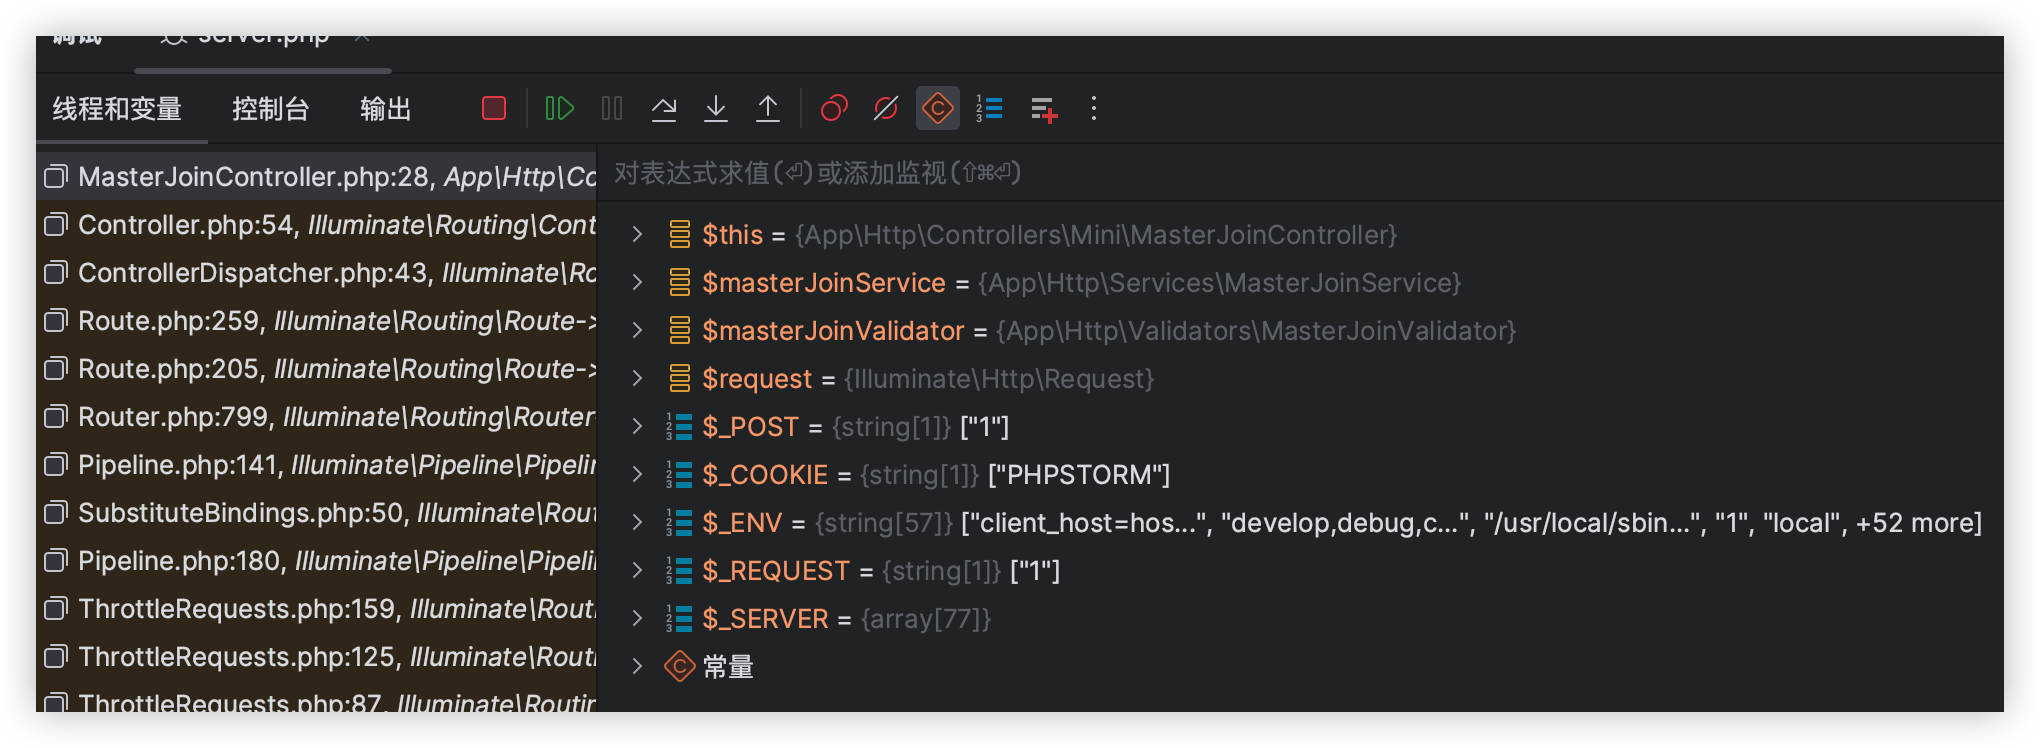Select frame SubstituteBindings.php:50

[317, 513]
